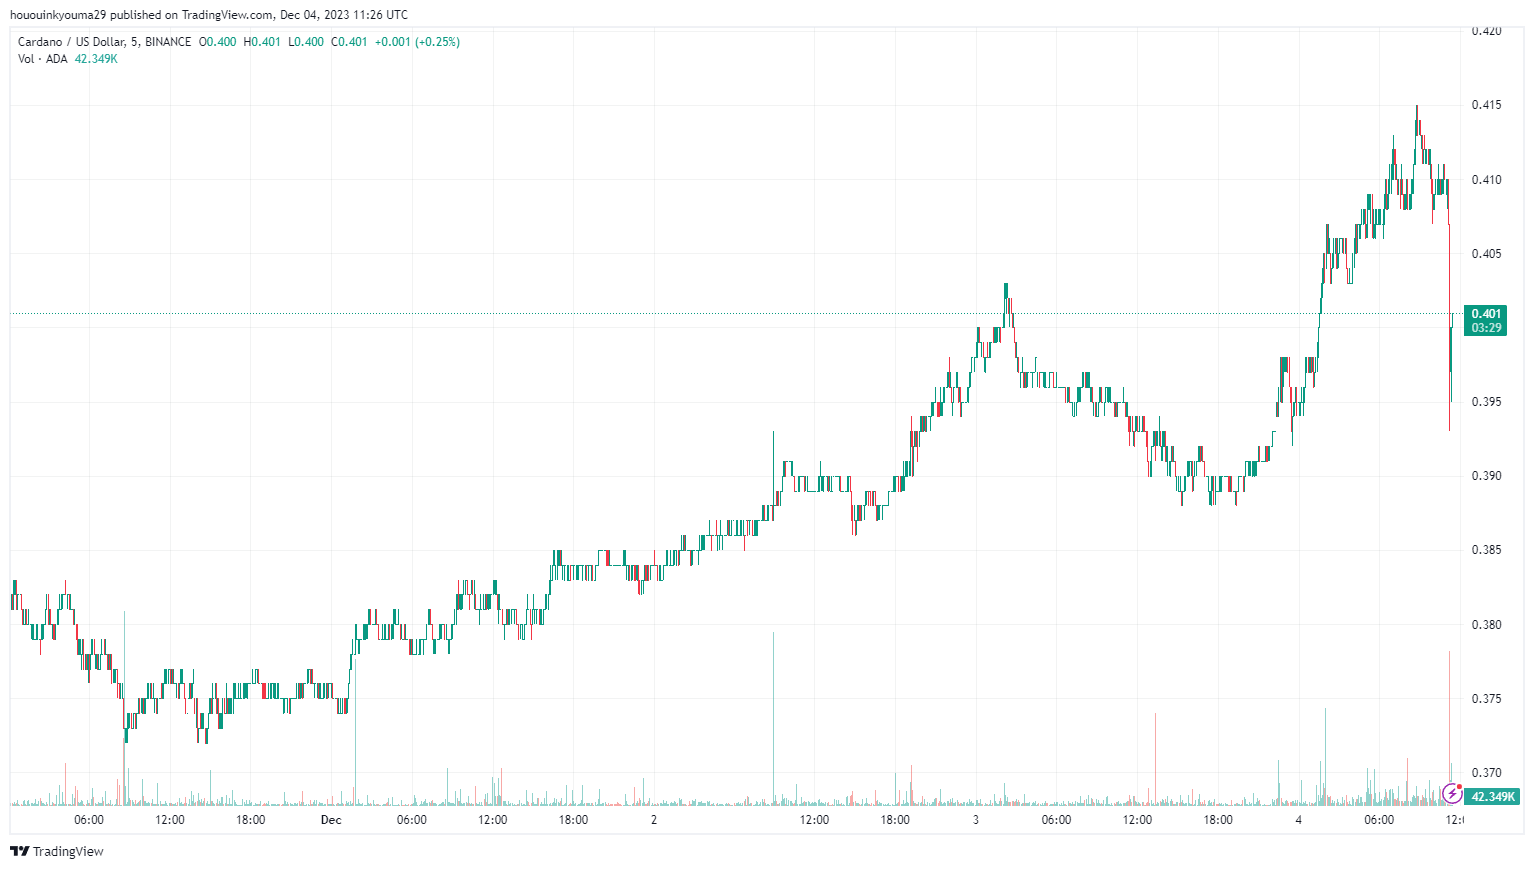This screenshot has width=1534, height=869.
Task: Click the 0.410 price axis label
Action: [1486, 180]
